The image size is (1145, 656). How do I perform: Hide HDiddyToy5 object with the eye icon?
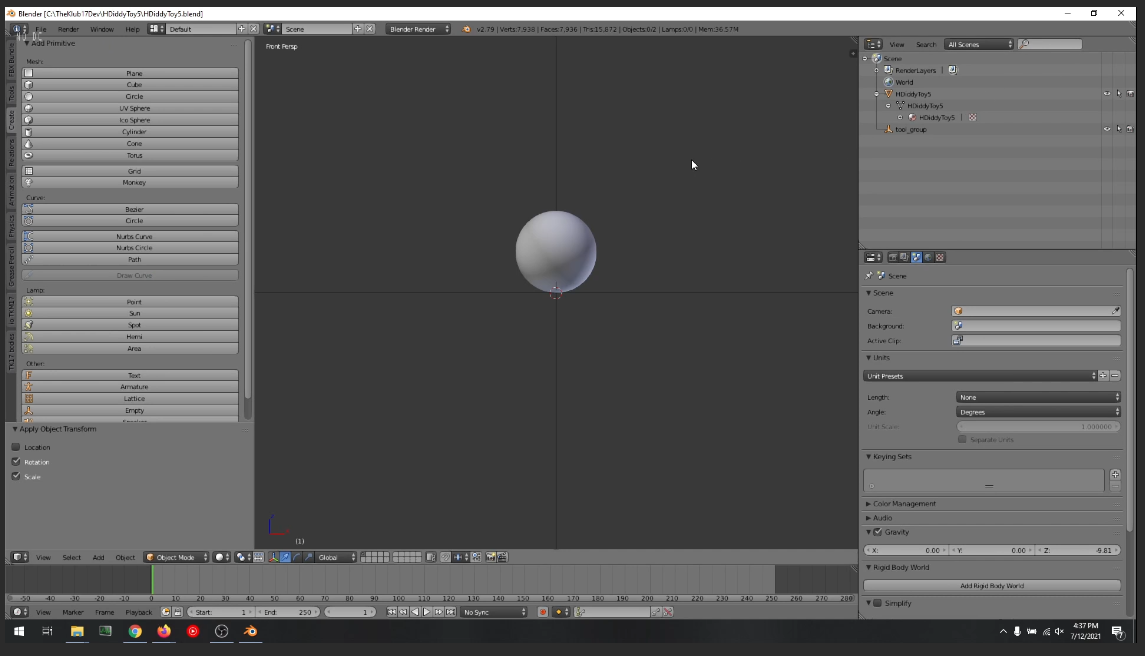click(x=1107, y=94)
